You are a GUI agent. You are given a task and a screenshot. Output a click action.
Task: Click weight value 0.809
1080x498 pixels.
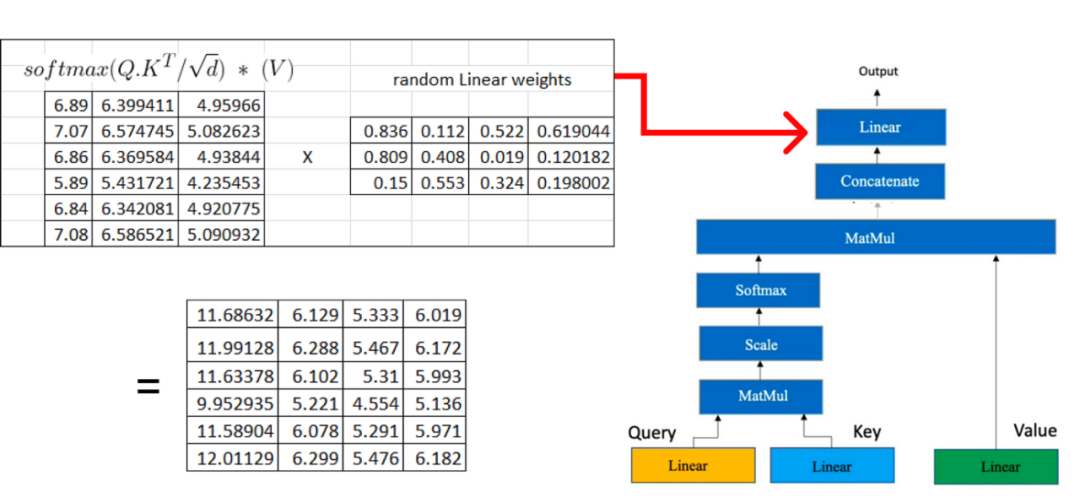pos(381,157)
